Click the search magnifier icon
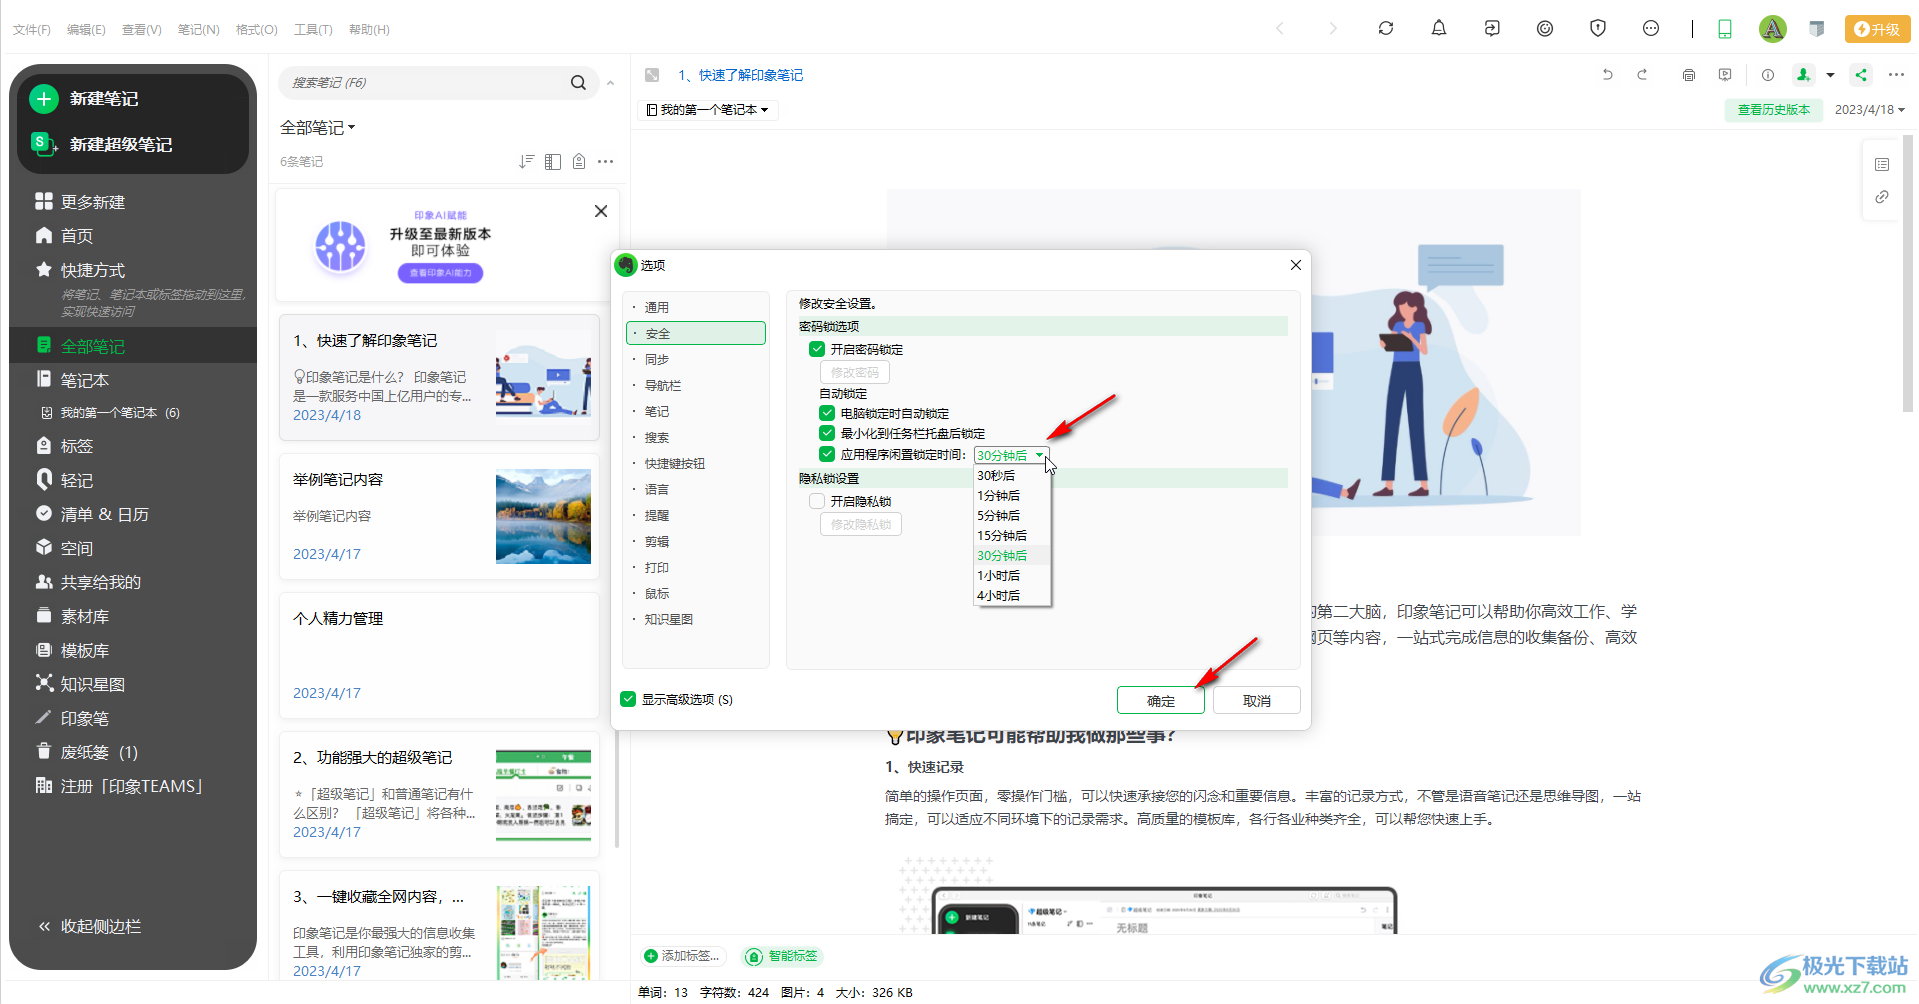Image resolution: width=1919 pixels, height=1004 pixels. tap(578, 83)
